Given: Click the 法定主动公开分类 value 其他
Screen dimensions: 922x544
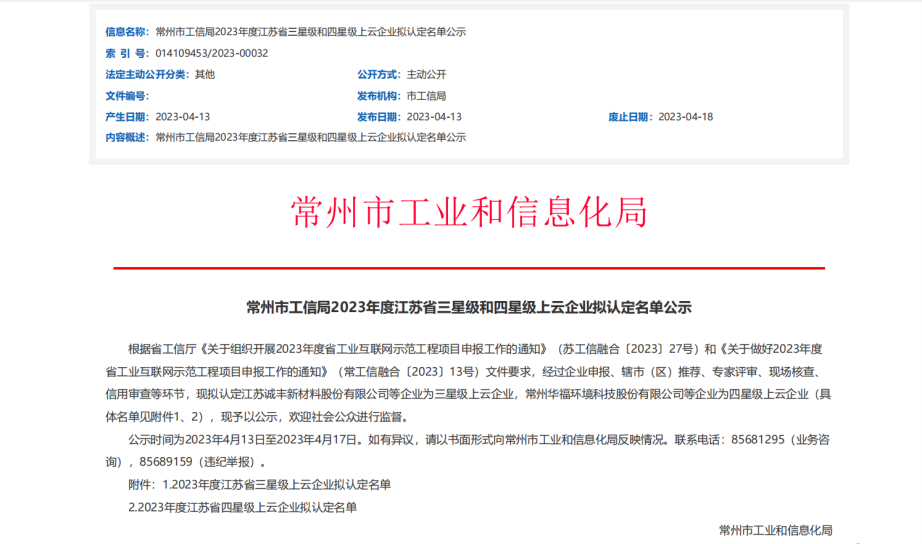Looking at the screenshot, I should pos(205,75).
